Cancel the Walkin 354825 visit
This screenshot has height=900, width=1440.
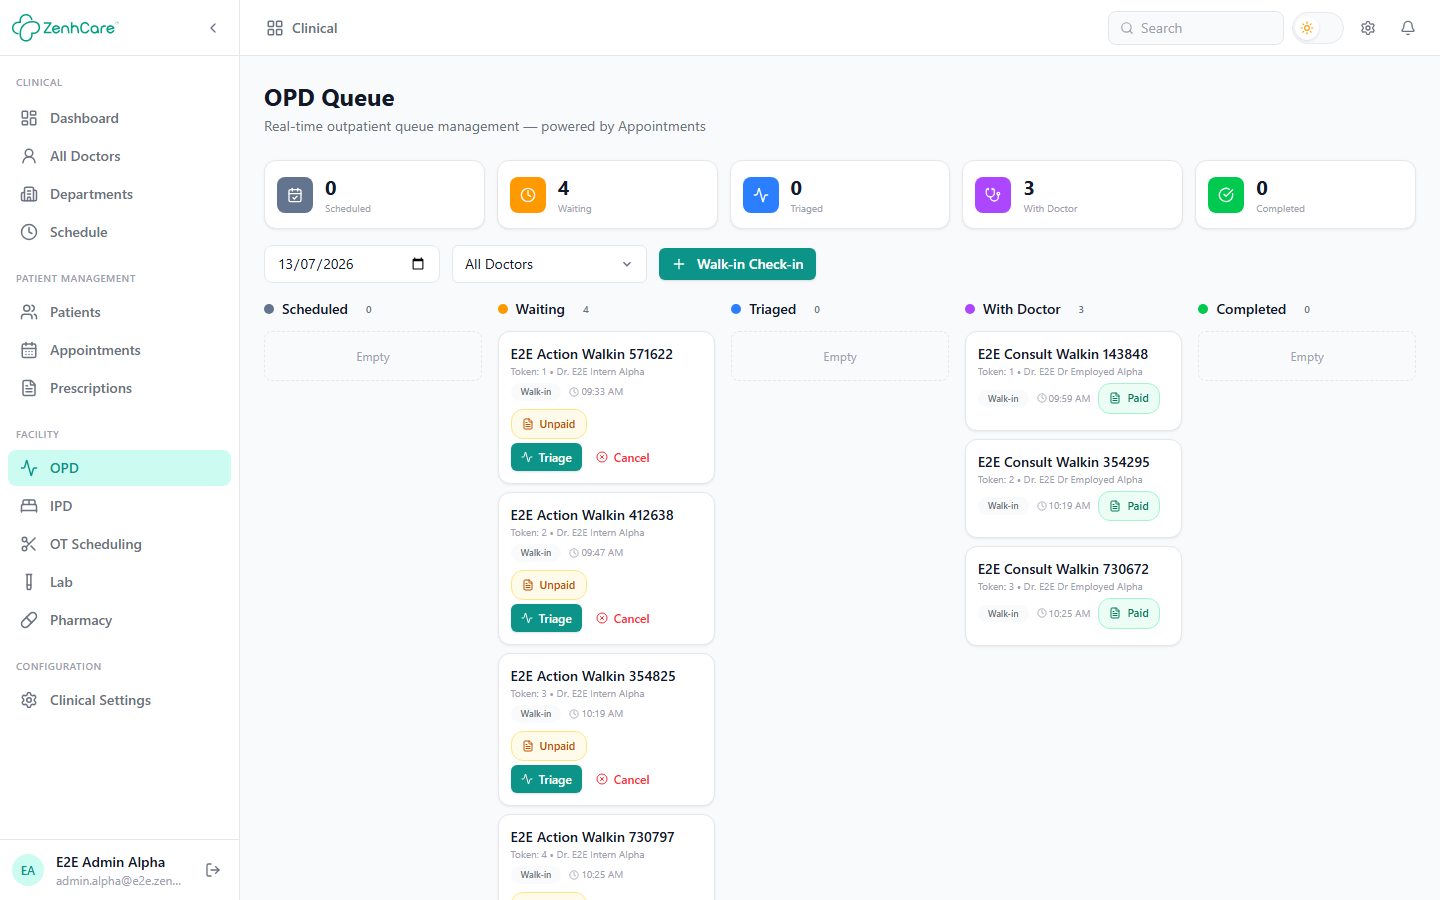click(x=623, y=780)
